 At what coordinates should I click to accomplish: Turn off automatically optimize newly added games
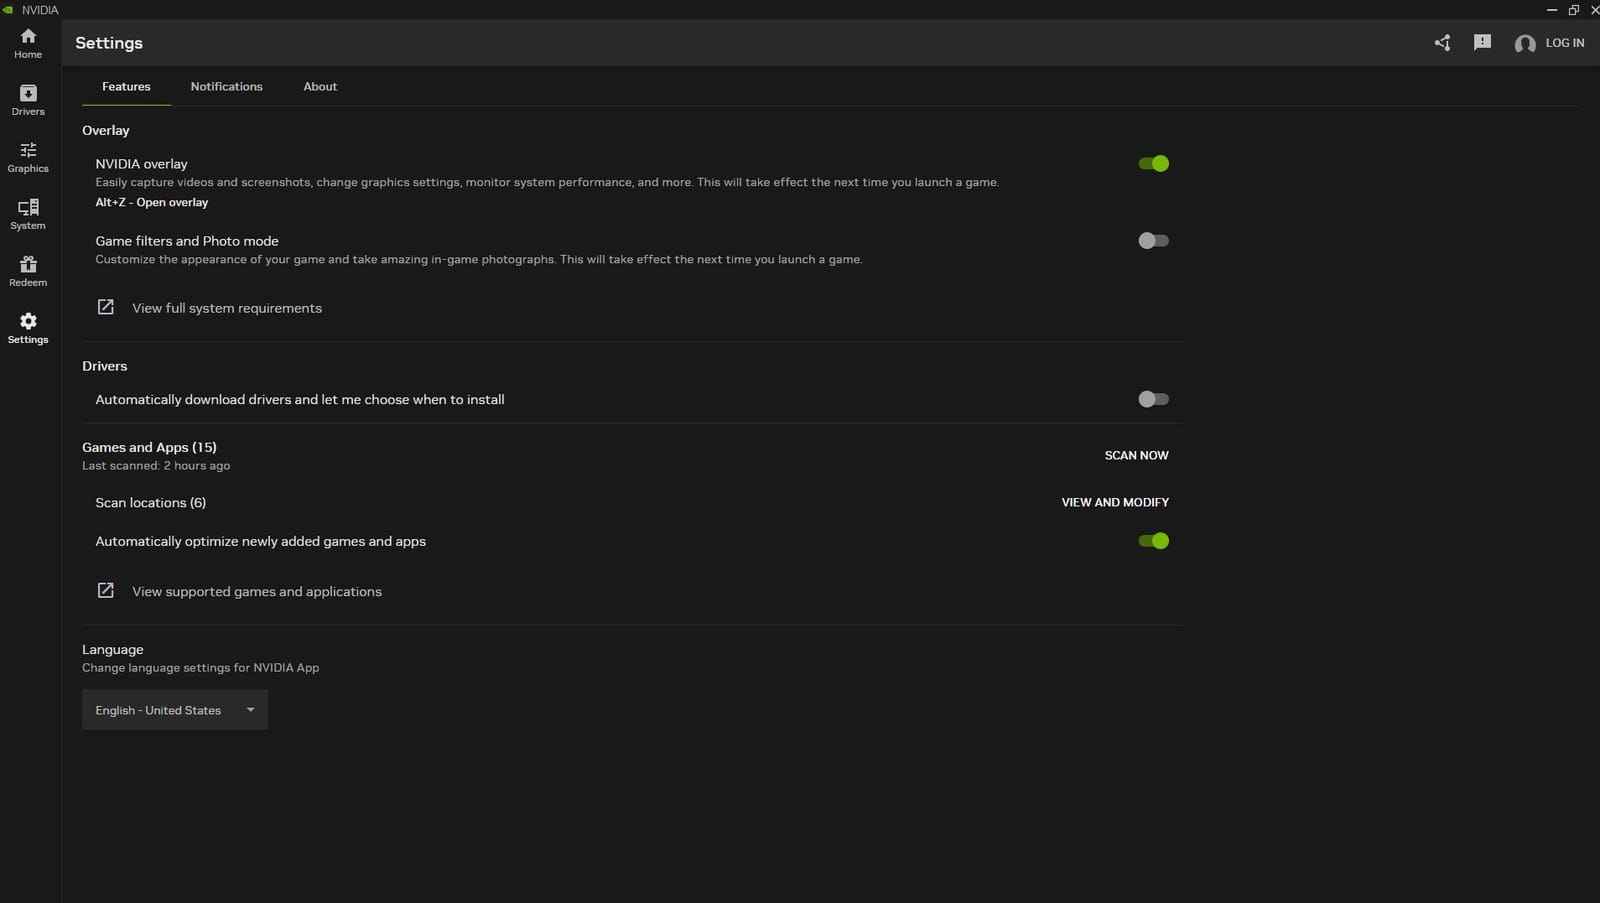pos(1152,541)
